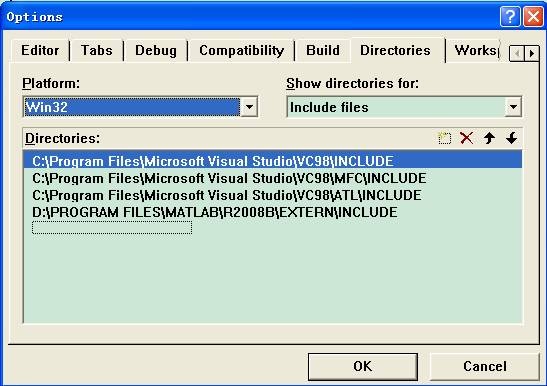Switch to the Tabs tab
The image size is (547, 386).
click(x=97, y=51)
